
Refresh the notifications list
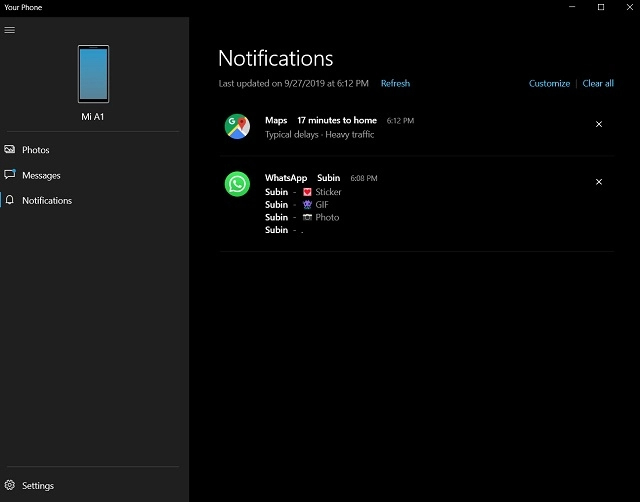395,84
